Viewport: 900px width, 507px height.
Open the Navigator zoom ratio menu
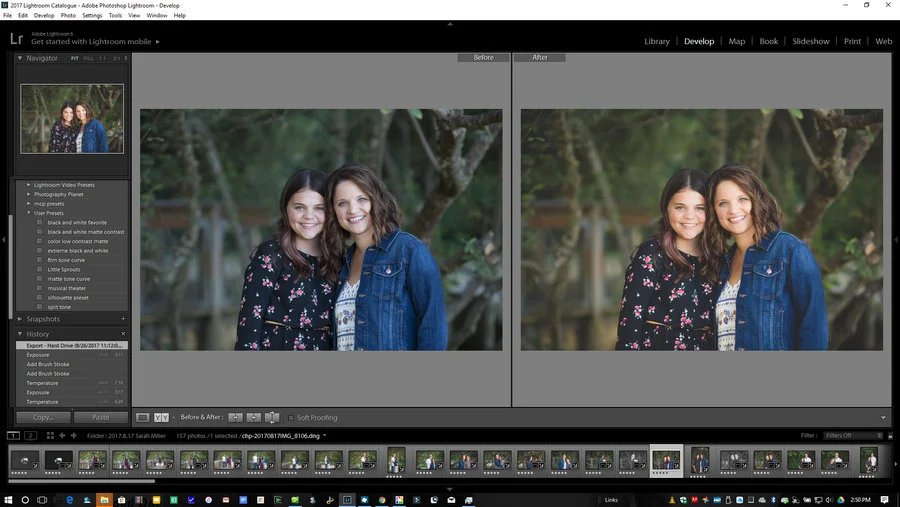click(126, 58)
